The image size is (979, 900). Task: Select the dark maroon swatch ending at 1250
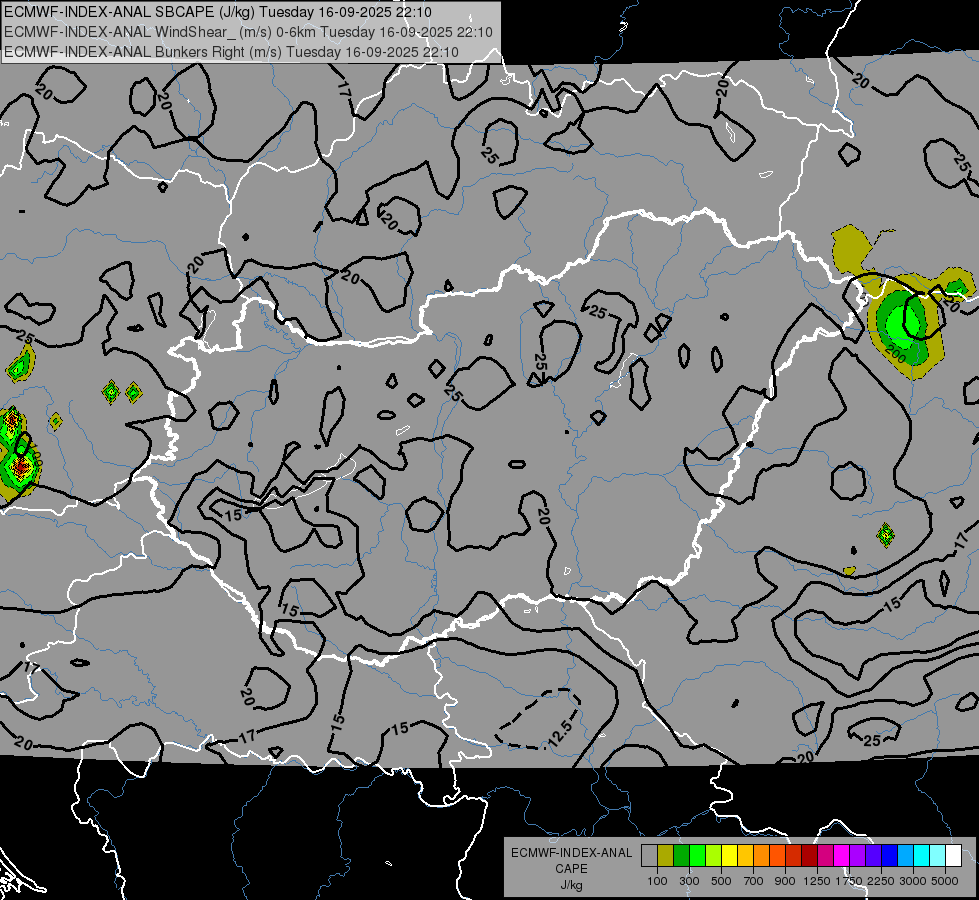[810, 855]
